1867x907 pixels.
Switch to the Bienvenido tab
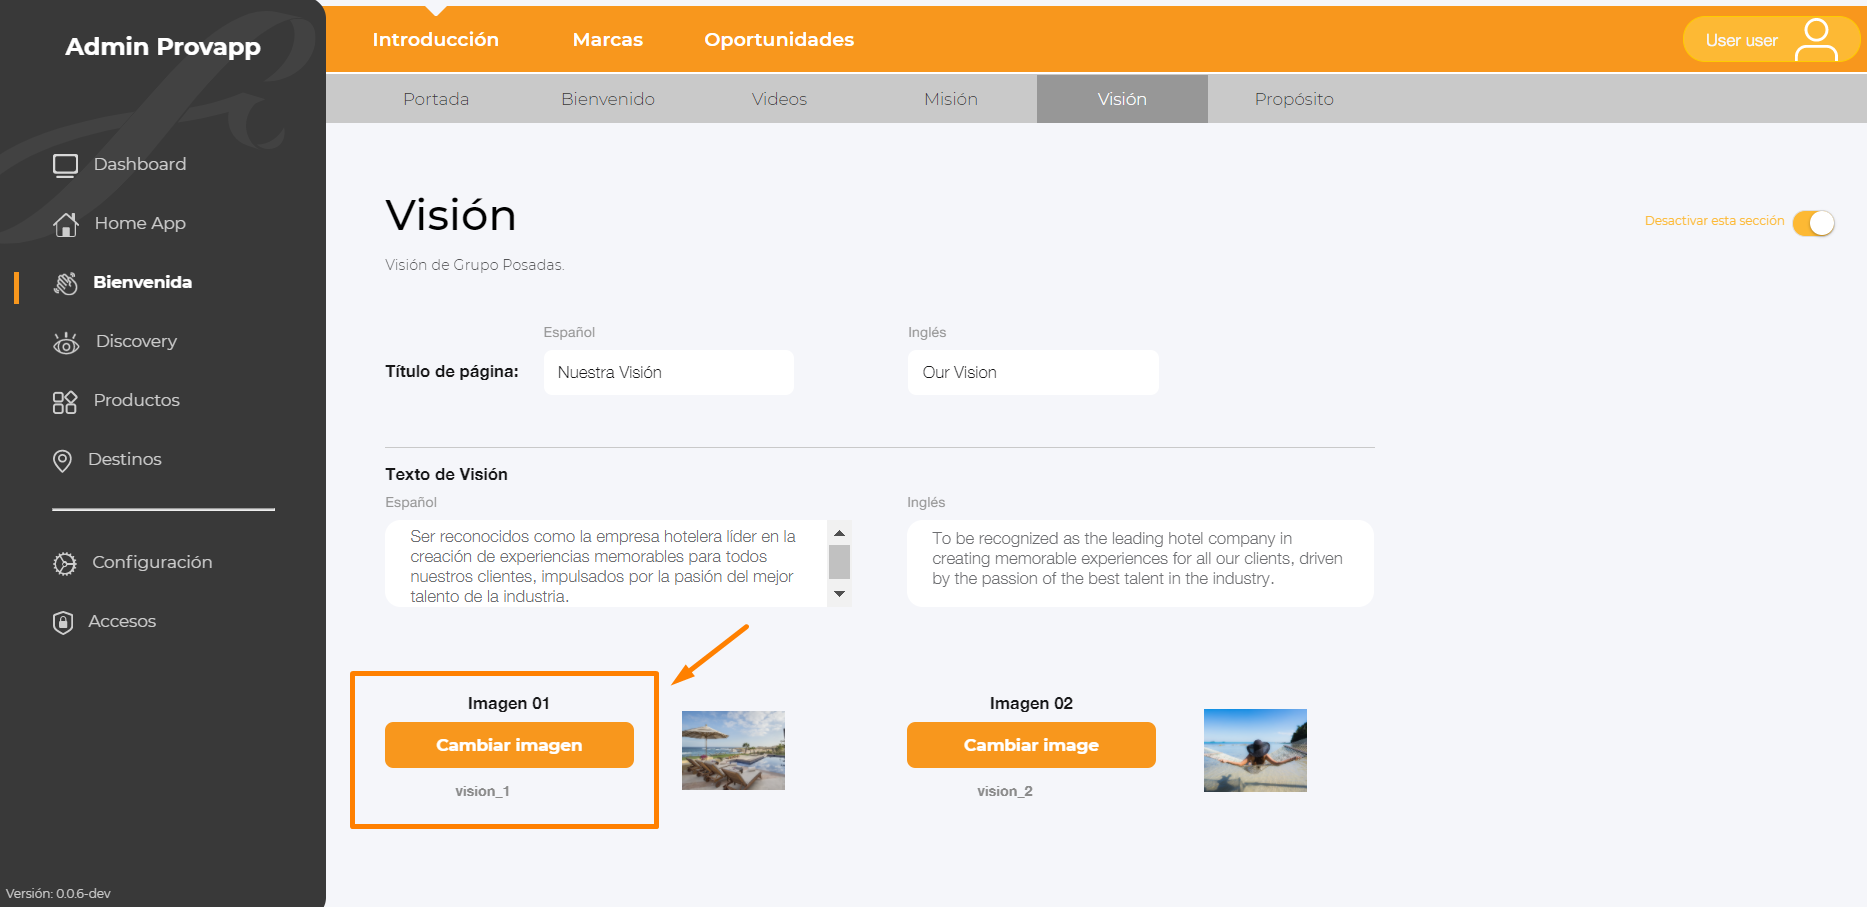(x=608, y=99)
